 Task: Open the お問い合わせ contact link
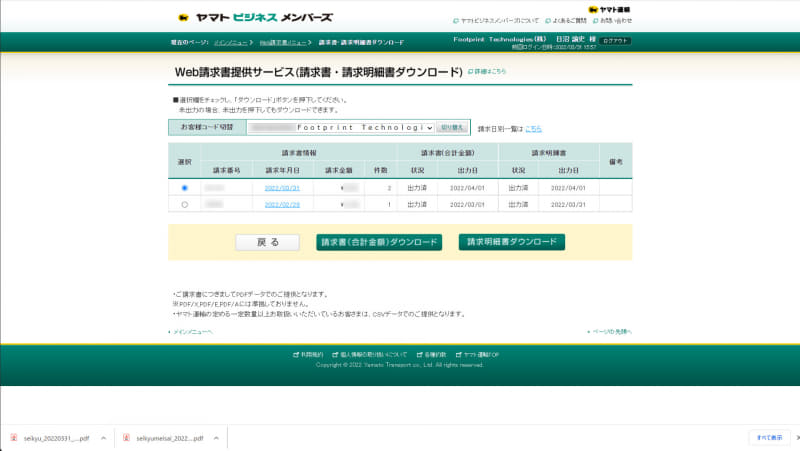pos(612,21)
